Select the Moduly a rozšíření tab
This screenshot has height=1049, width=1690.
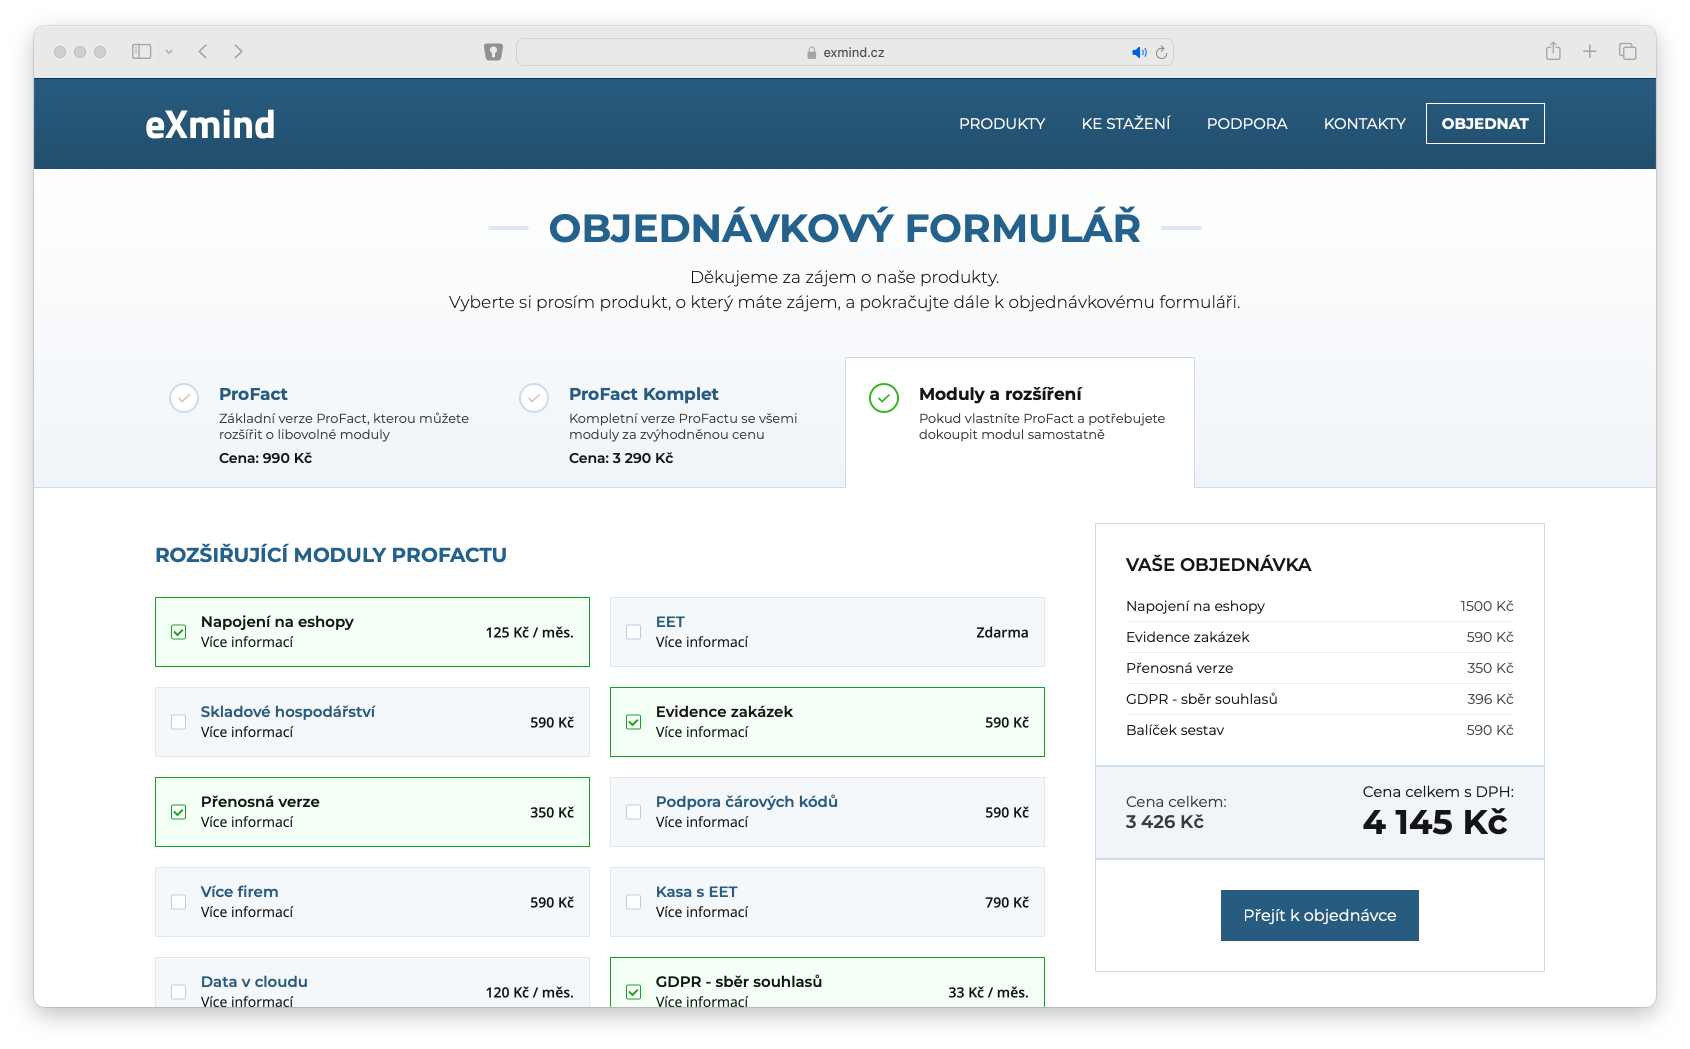[1020, 423]
